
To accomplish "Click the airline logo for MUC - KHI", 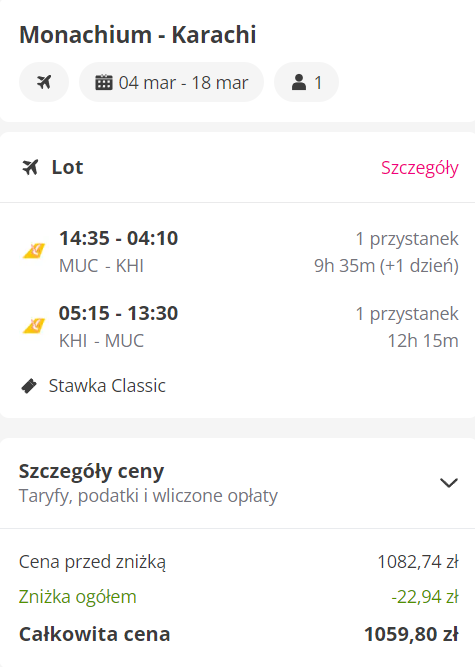I will tap(34, 251).
